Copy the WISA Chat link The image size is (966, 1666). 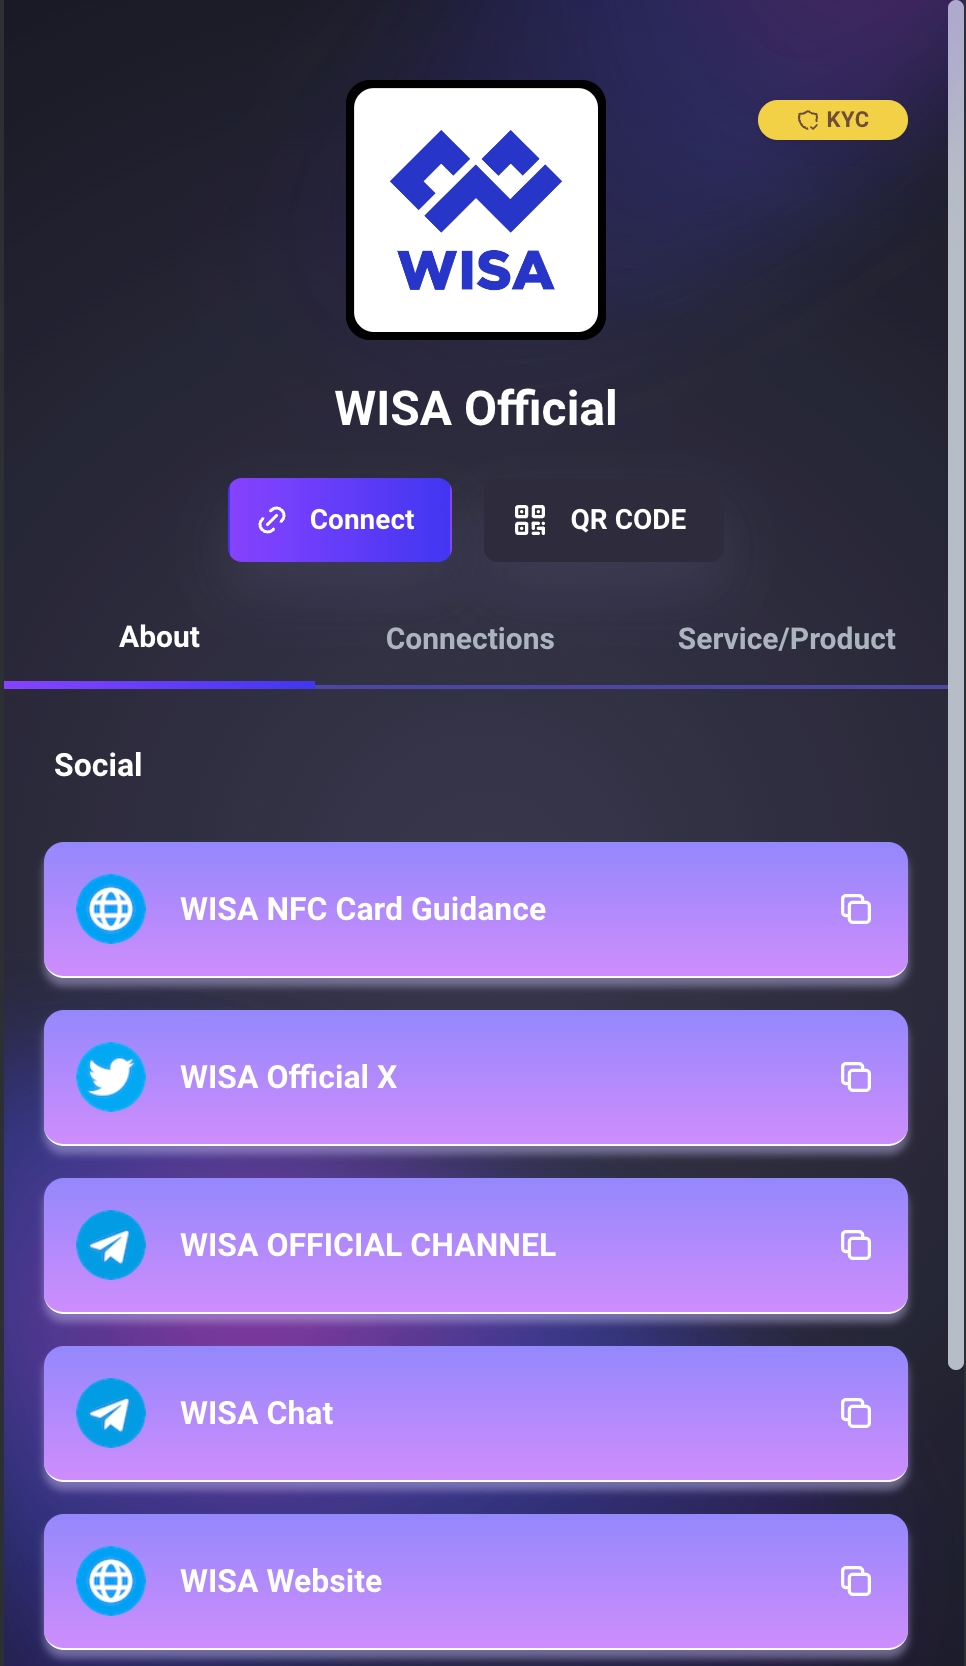(x=856, y=1413)
